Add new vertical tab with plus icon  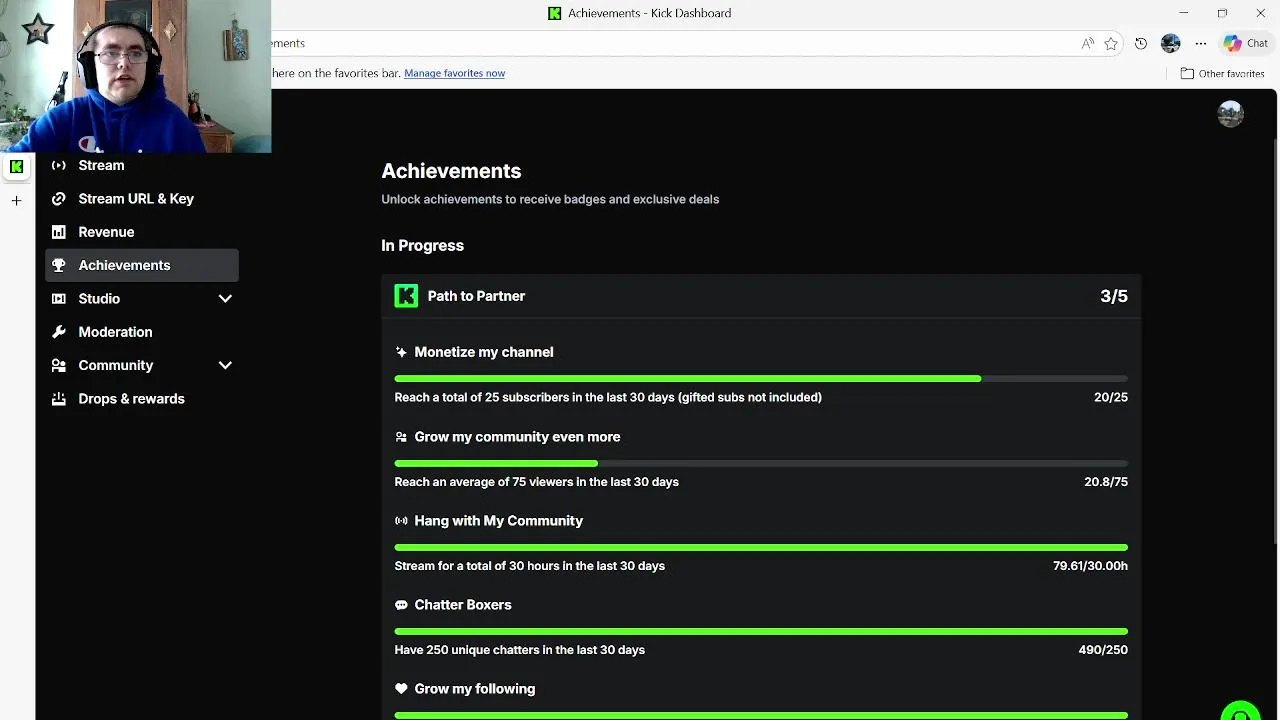[16, 201]
